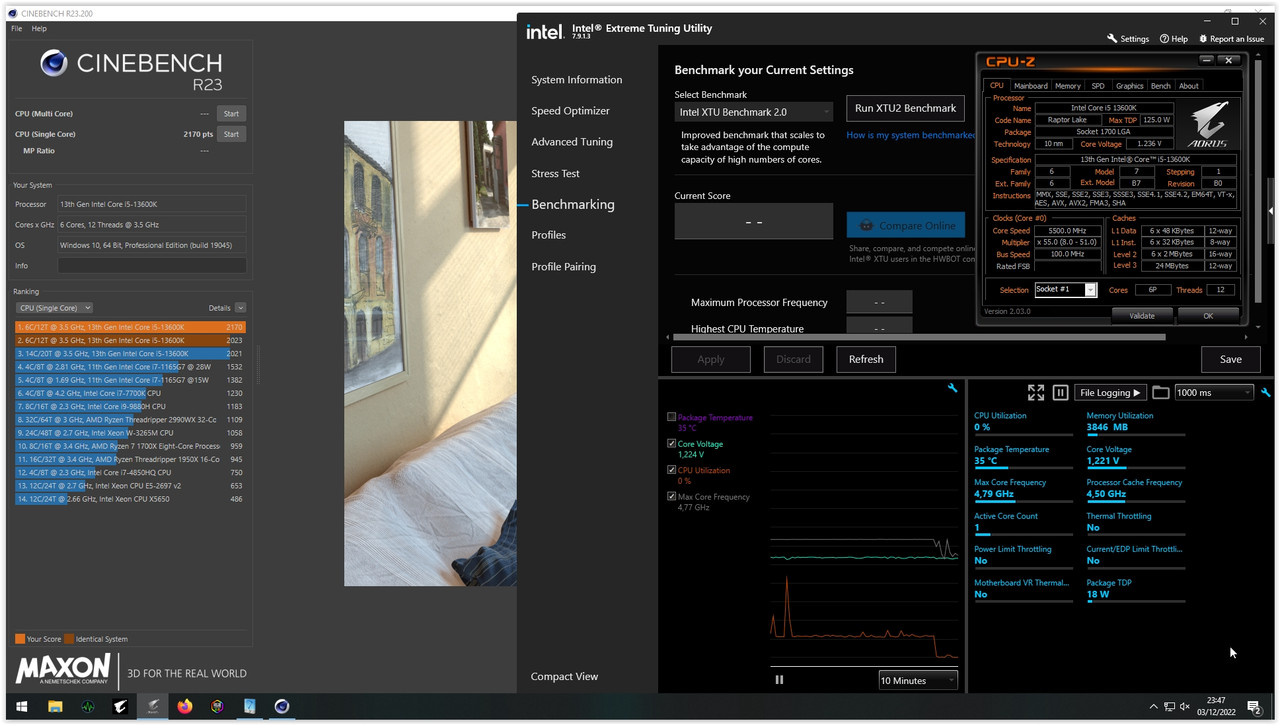Open the Aorus taskbar icon

click(120, 707)
